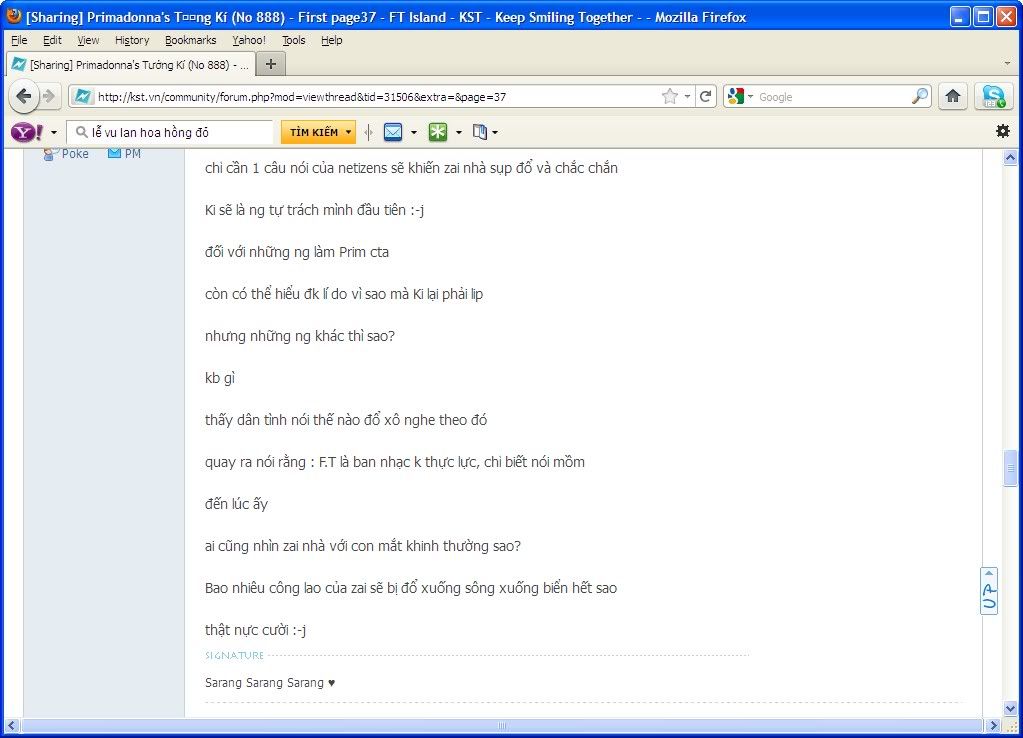The height and width of the screenshot is (738, 1023).
Task: Open the Tools menu
Action: [294, 40]
